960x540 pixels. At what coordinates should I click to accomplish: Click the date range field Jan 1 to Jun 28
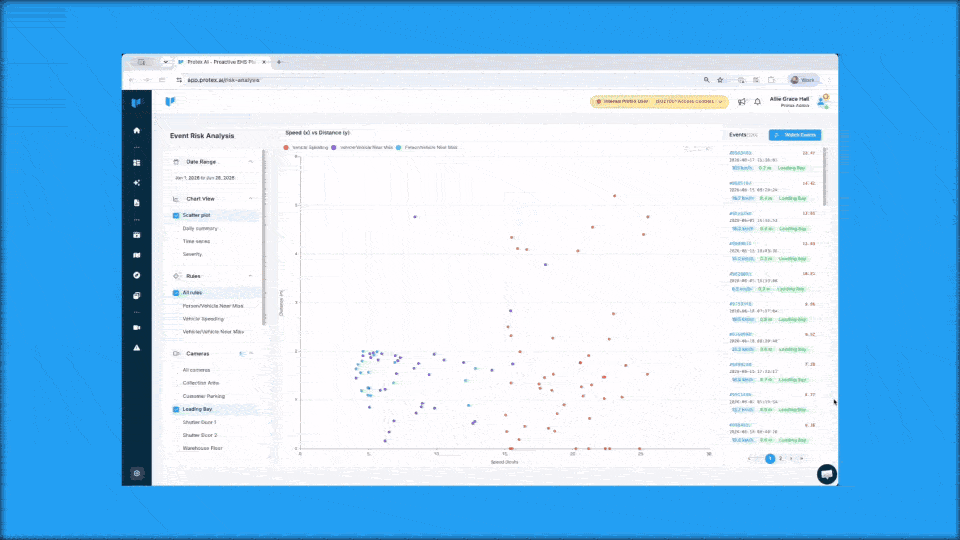[x=205, y=178]
